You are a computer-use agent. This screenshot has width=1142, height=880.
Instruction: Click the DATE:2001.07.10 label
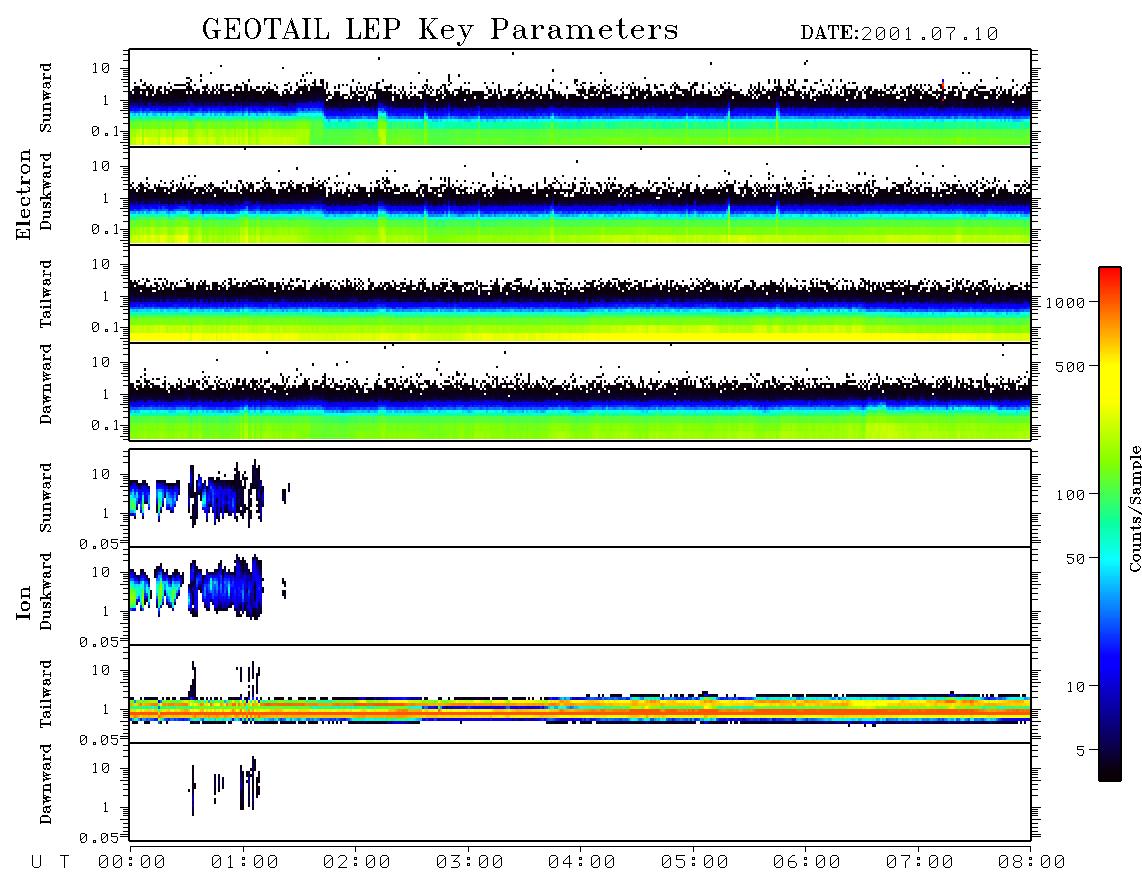[x=899, y=34]
